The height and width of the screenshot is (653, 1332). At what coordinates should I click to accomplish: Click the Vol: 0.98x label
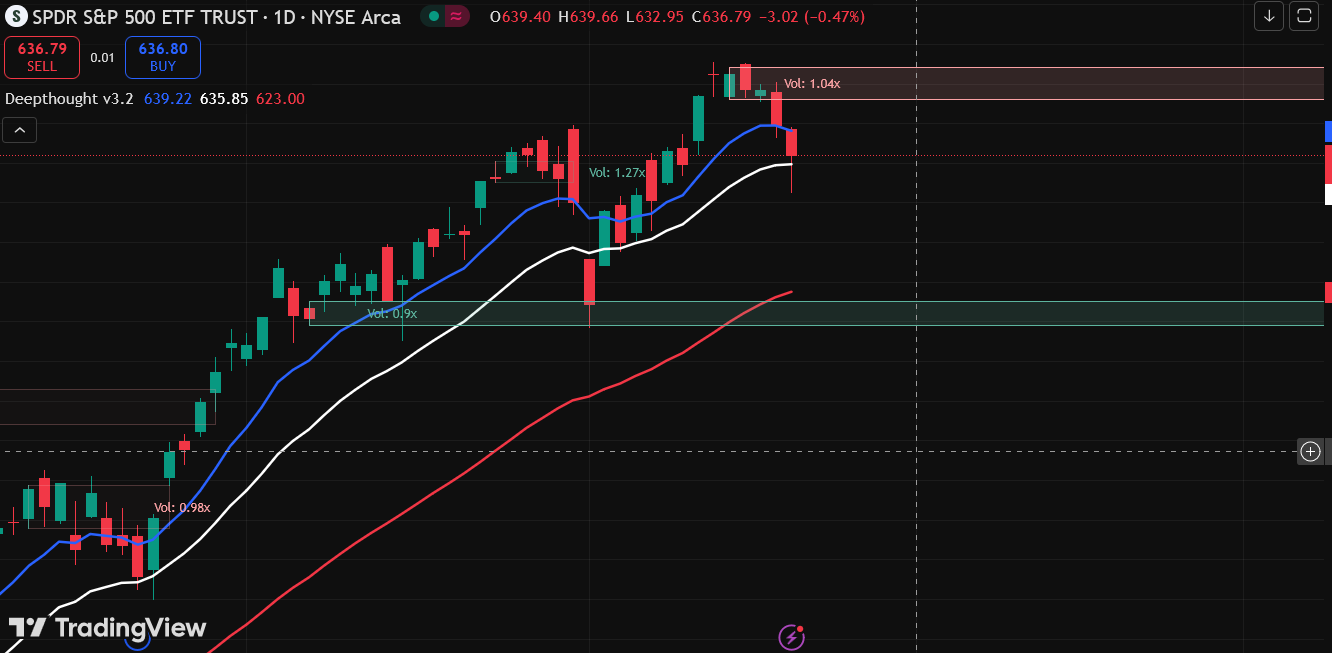coord(182,508)
